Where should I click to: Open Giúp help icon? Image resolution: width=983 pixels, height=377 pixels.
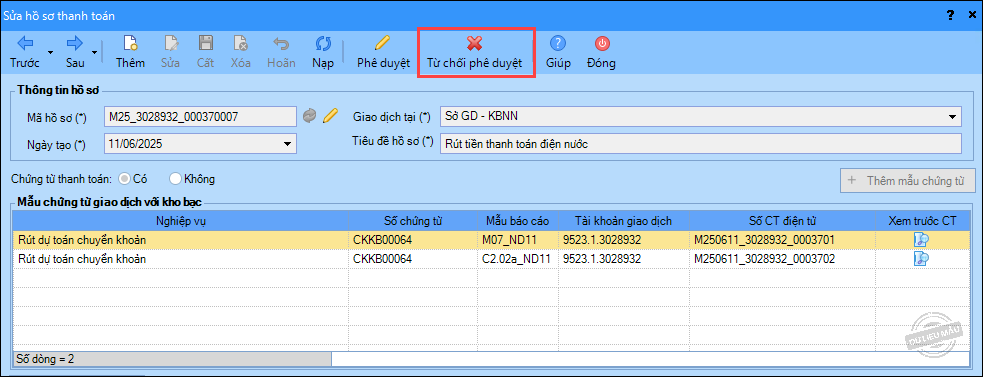click(x=558, y=43)
